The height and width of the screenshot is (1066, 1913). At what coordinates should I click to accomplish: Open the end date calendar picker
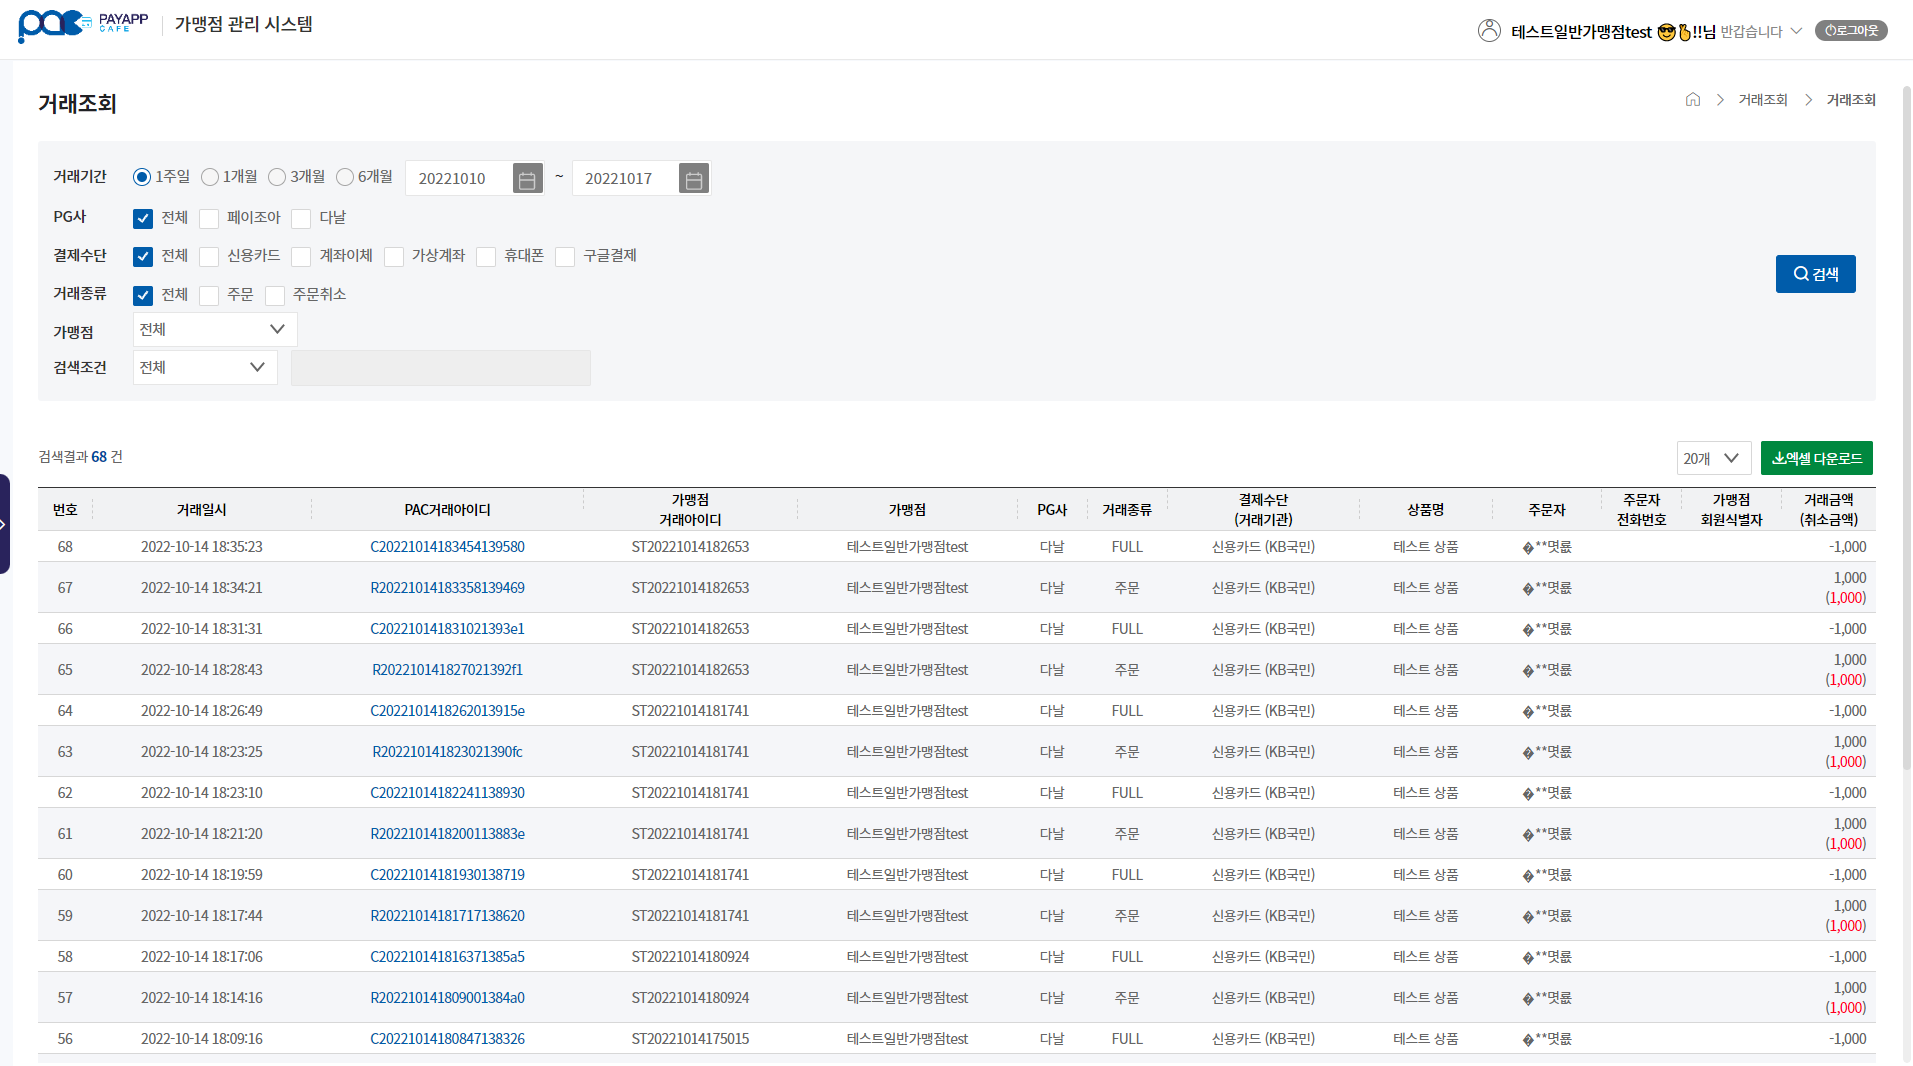(694, 179)
